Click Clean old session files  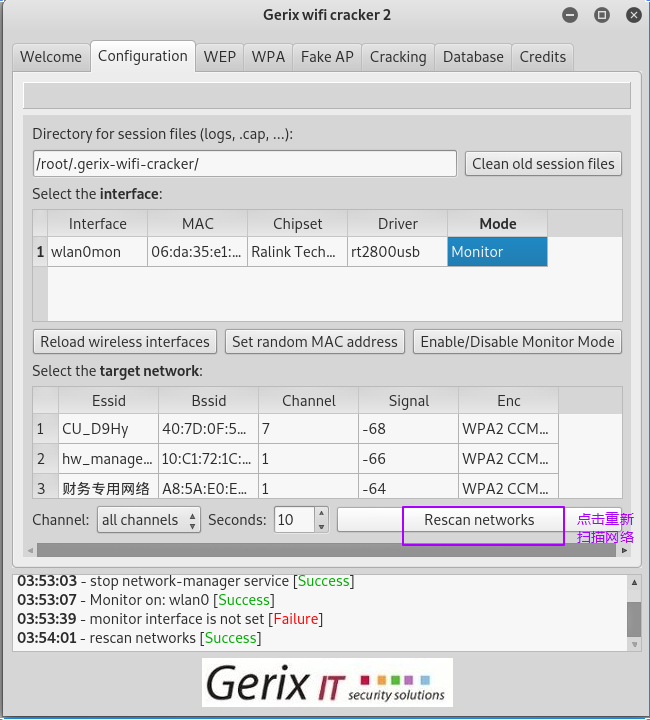coord(543,164)
